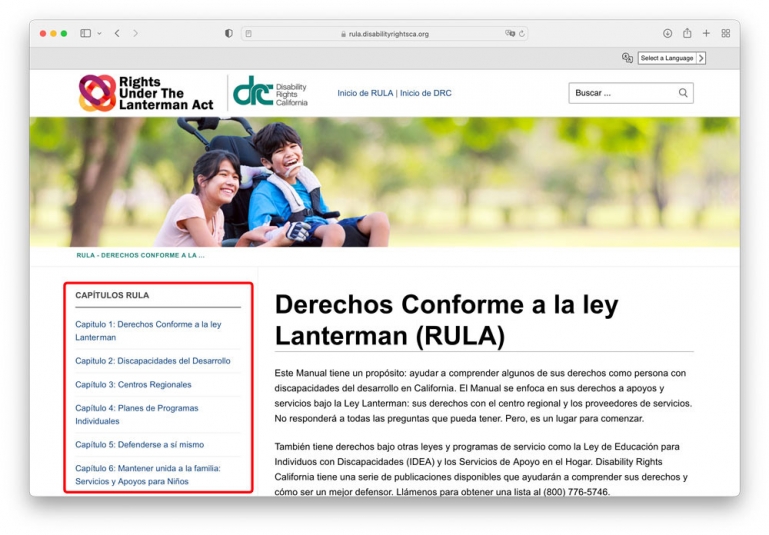Select the rula.disabilityrightsca.org address bar
Image resolution: width=769 pixels, height=535 pixels.
pyautogui.click(x=384, y=34)
